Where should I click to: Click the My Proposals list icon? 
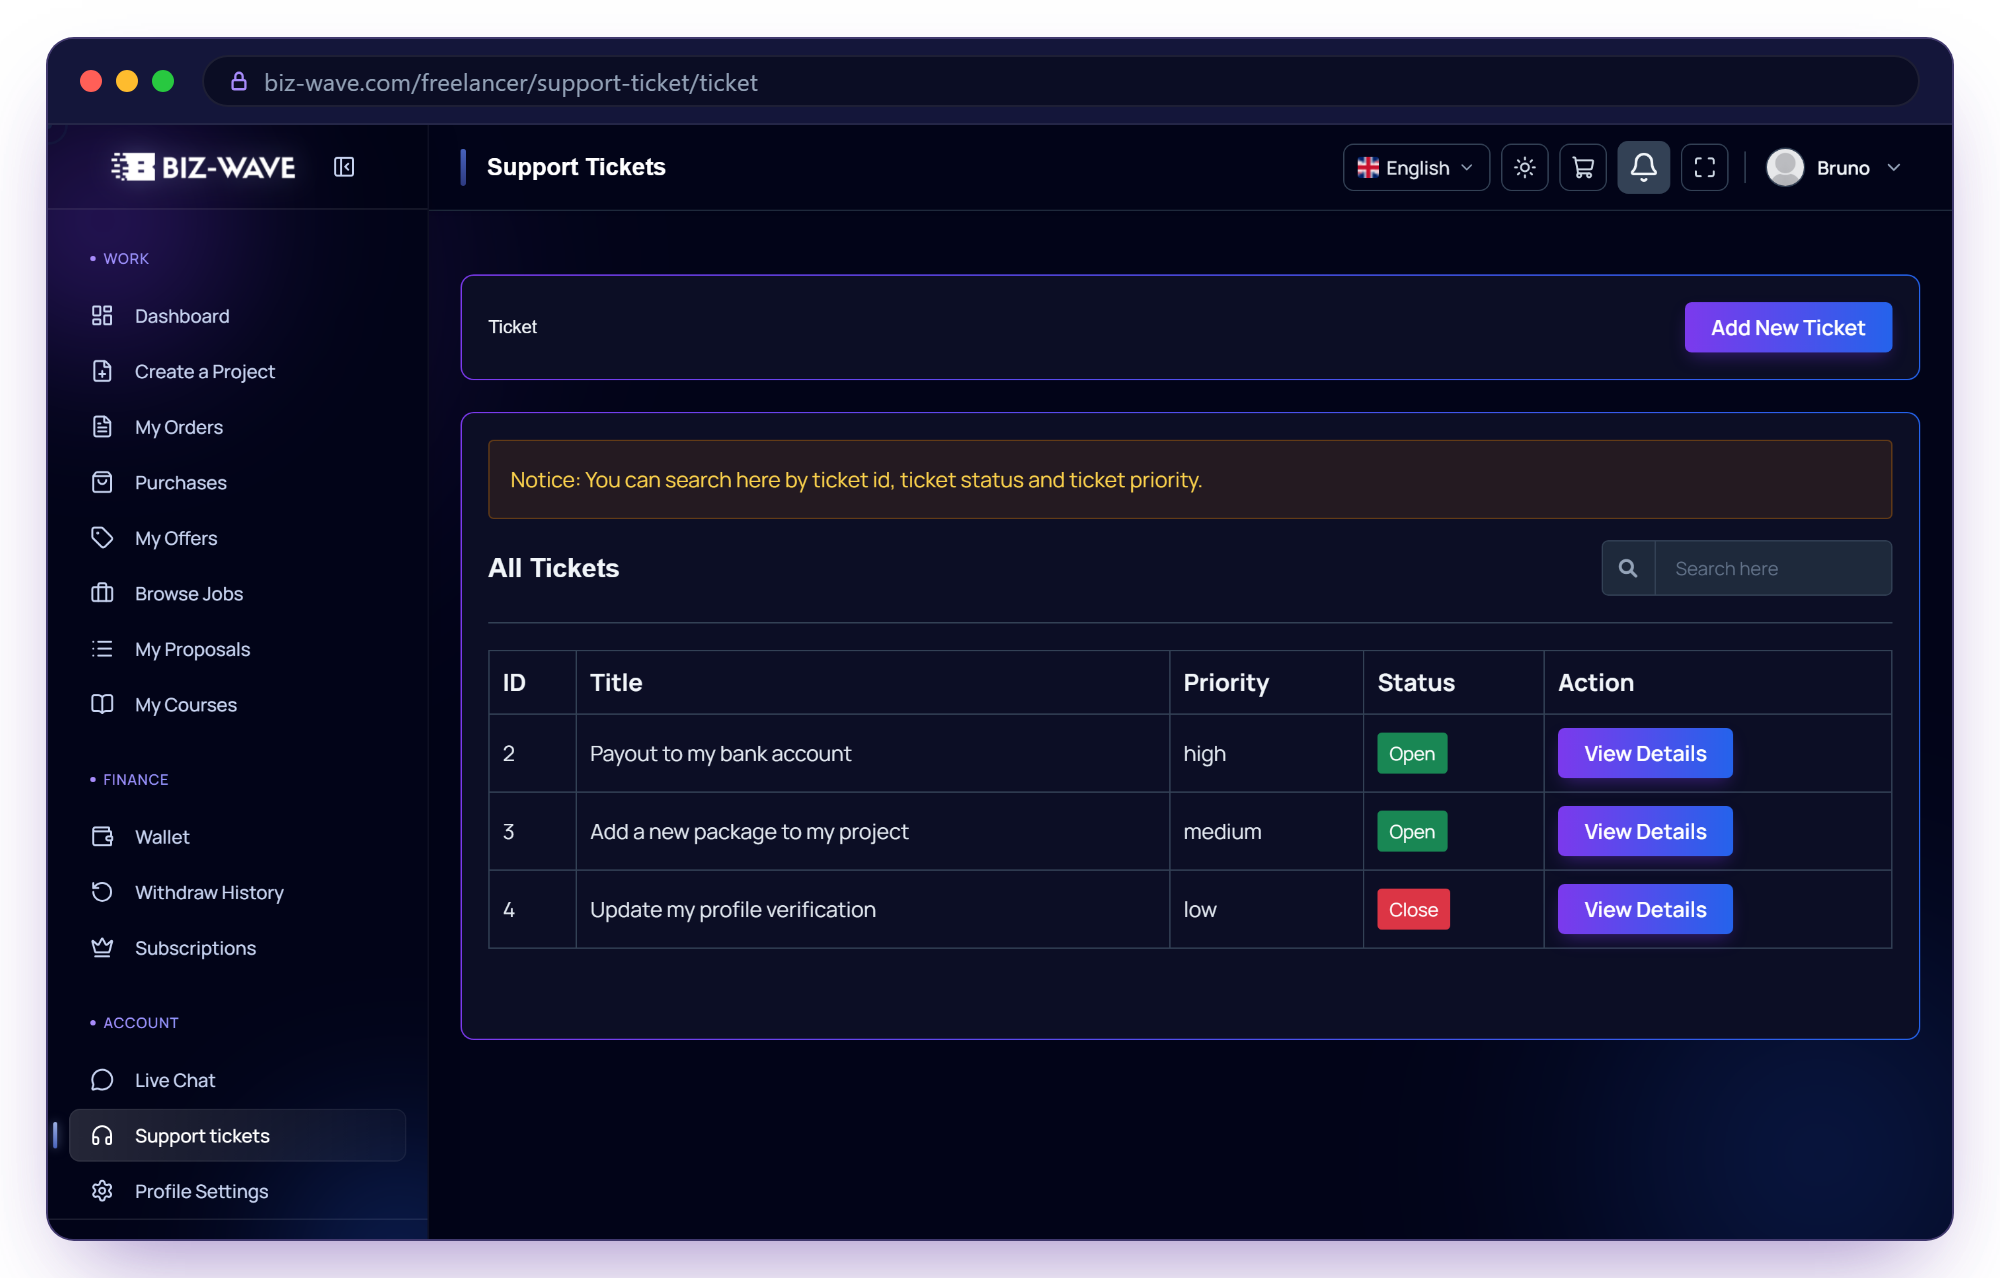pos(102,649)
